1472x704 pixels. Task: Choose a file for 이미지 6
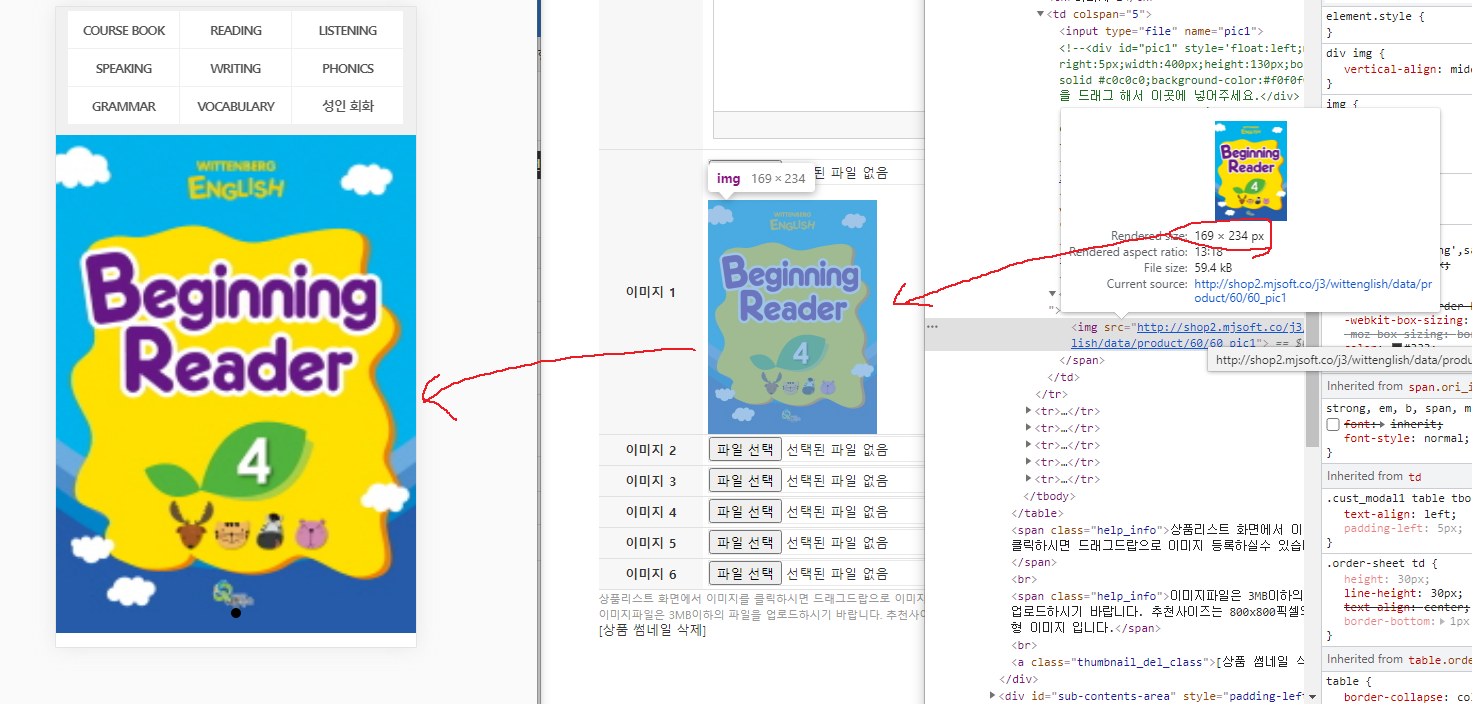point(745,574)
